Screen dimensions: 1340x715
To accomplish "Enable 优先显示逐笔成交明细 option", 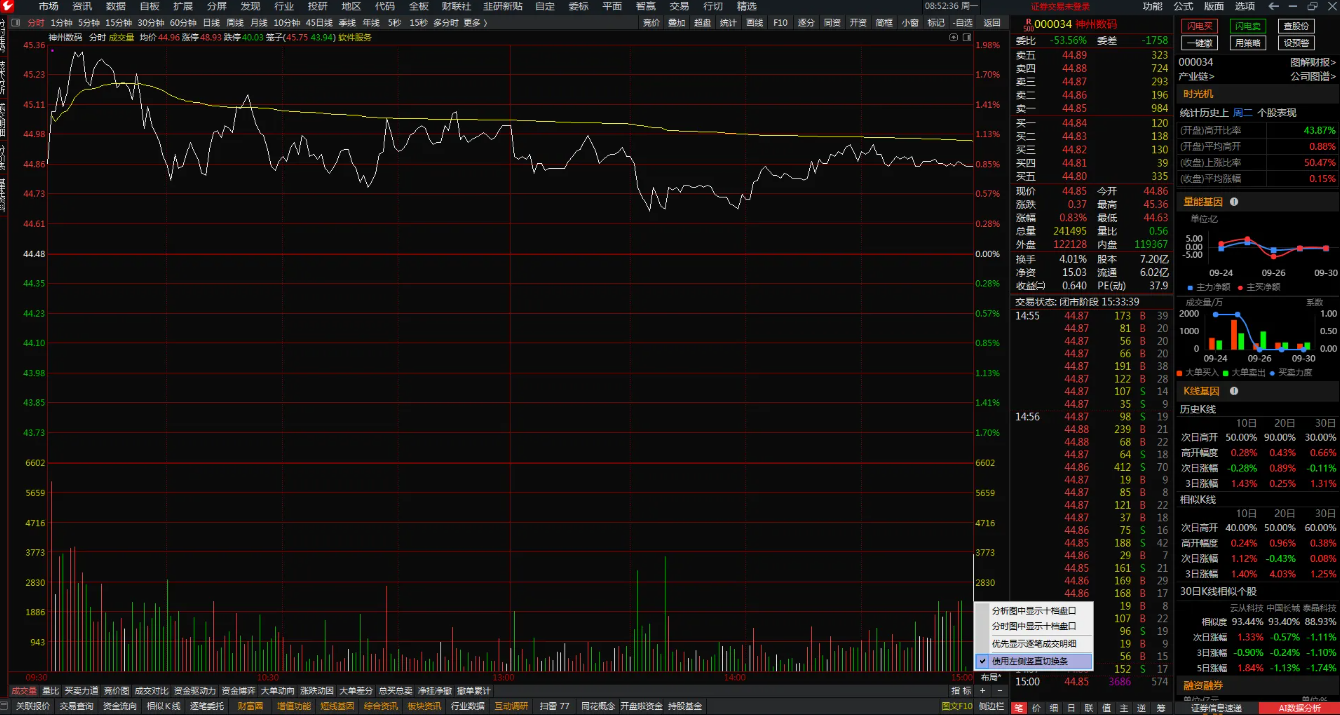I will click(1034, 644).
